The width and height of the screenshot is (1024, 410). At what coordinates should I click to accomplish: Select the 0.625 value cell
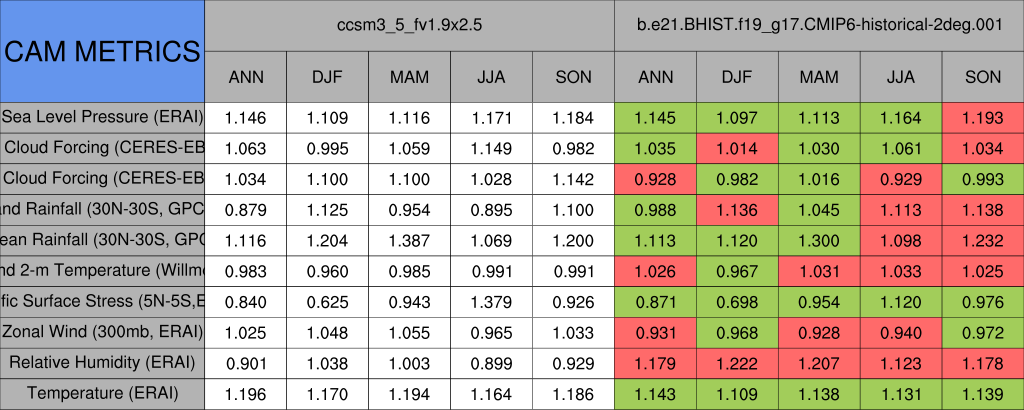point(327,302)
